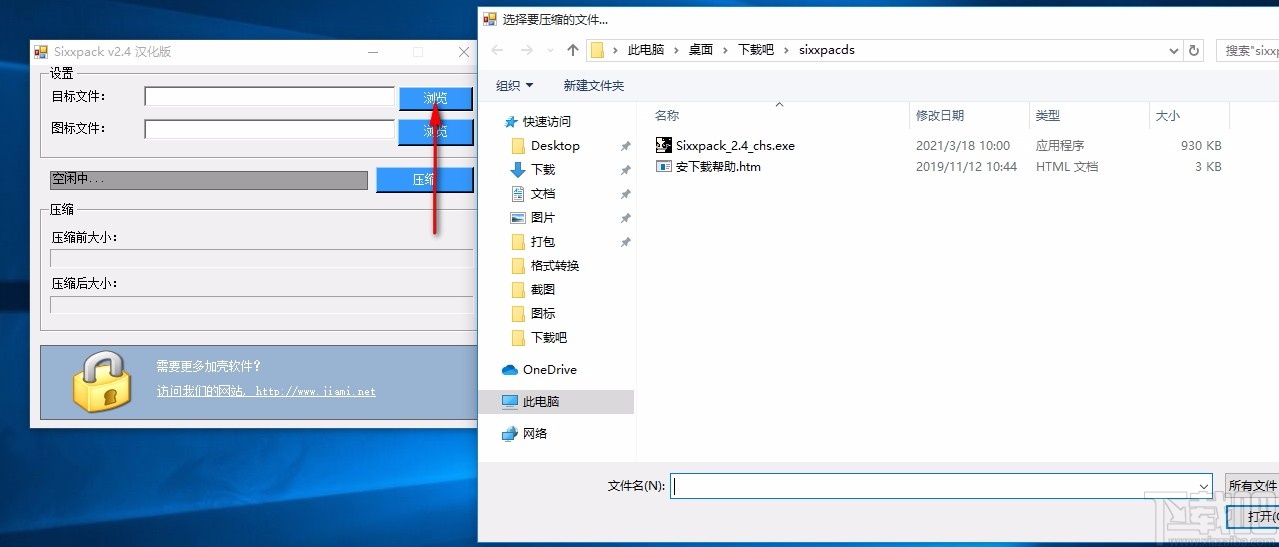Click the 空闲中 status progress bar
The width and height of the screenshot is (1279, 547).
(209, 180)
